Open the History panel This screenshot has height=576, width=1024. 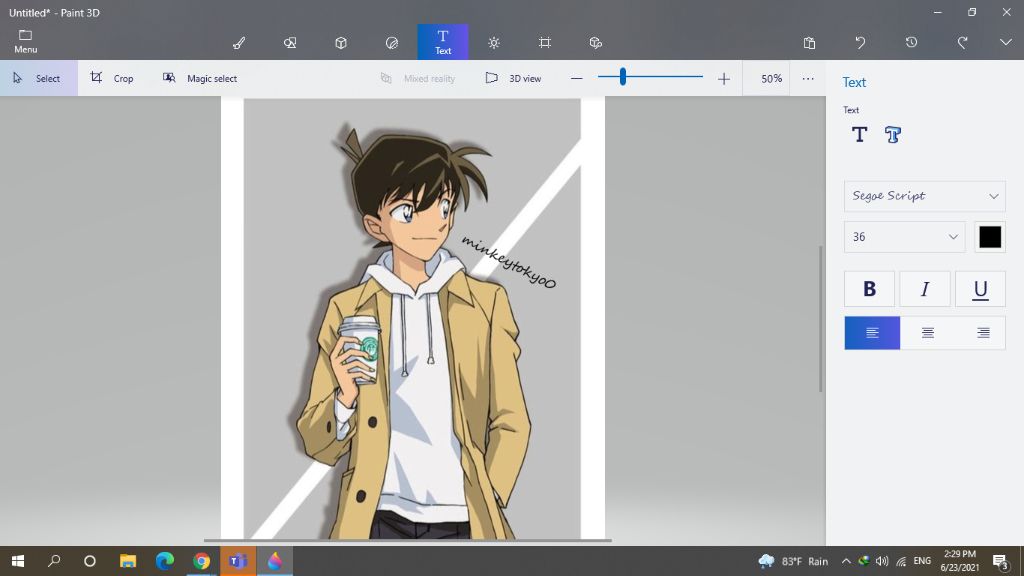(x=911, y=42)
